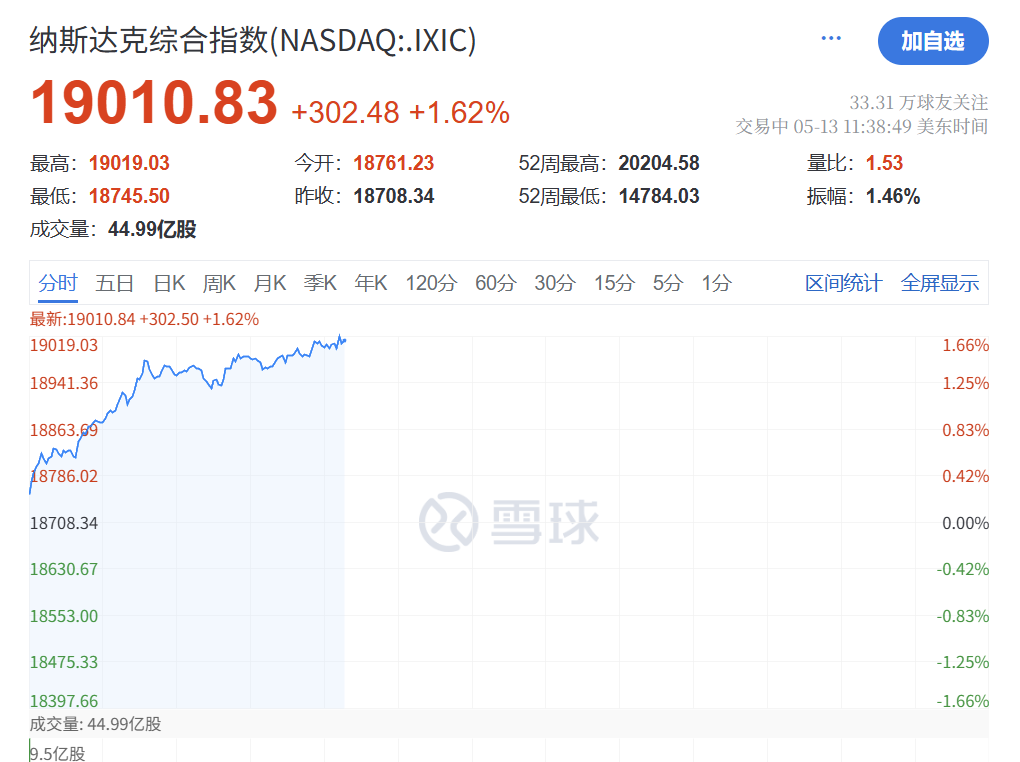Click the 18630.67 y-axis label
The width and height of the screenshot is (1020, 762).
64,569
